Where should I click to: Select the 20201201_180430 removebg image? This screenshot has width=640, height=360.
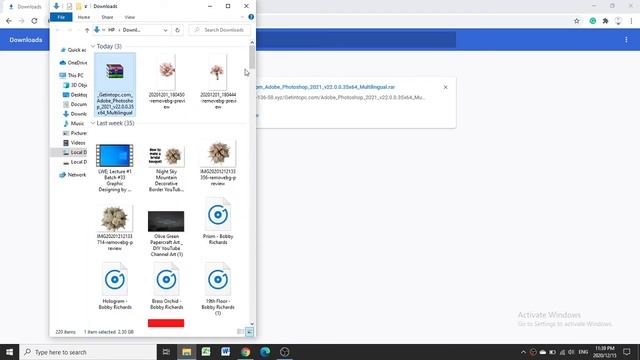(167, 82)
